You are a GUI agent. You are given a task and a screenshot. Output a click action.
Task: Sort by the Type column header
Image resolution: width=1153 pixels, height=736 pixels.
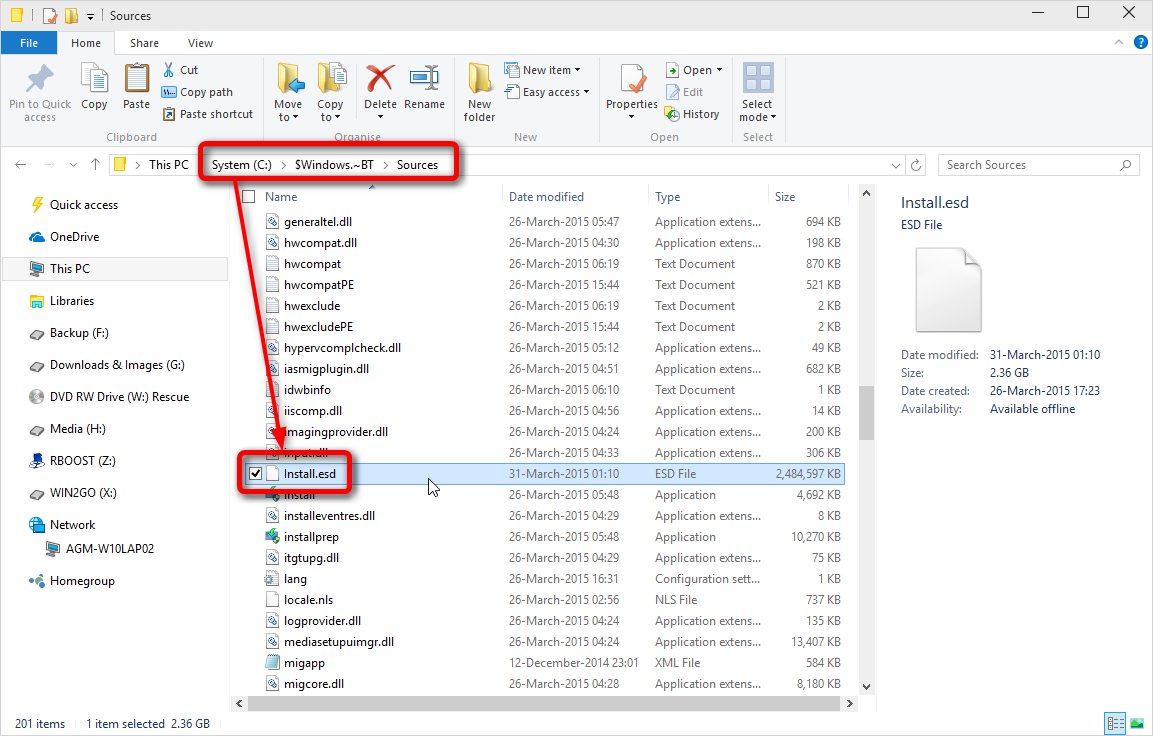668,196
